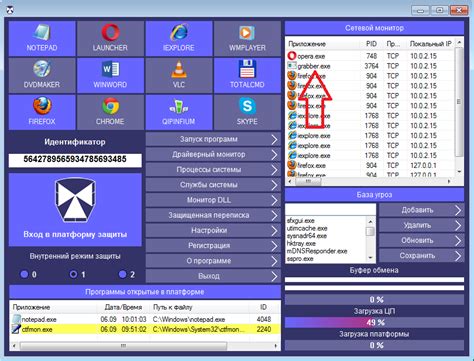Click the Выход button
The image size is (474, 361).
(x=213, y=276)
